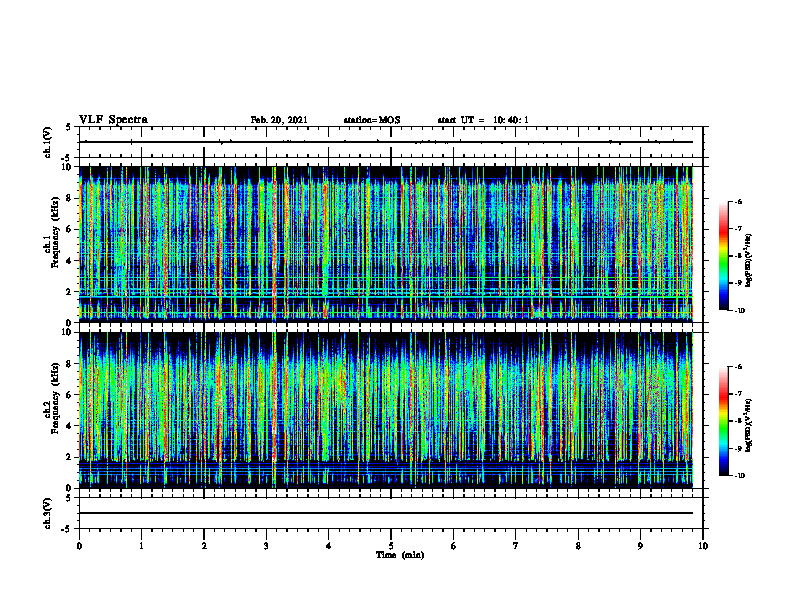Click the ch.2 color bar's log(PSD) label

coord(749,426)
